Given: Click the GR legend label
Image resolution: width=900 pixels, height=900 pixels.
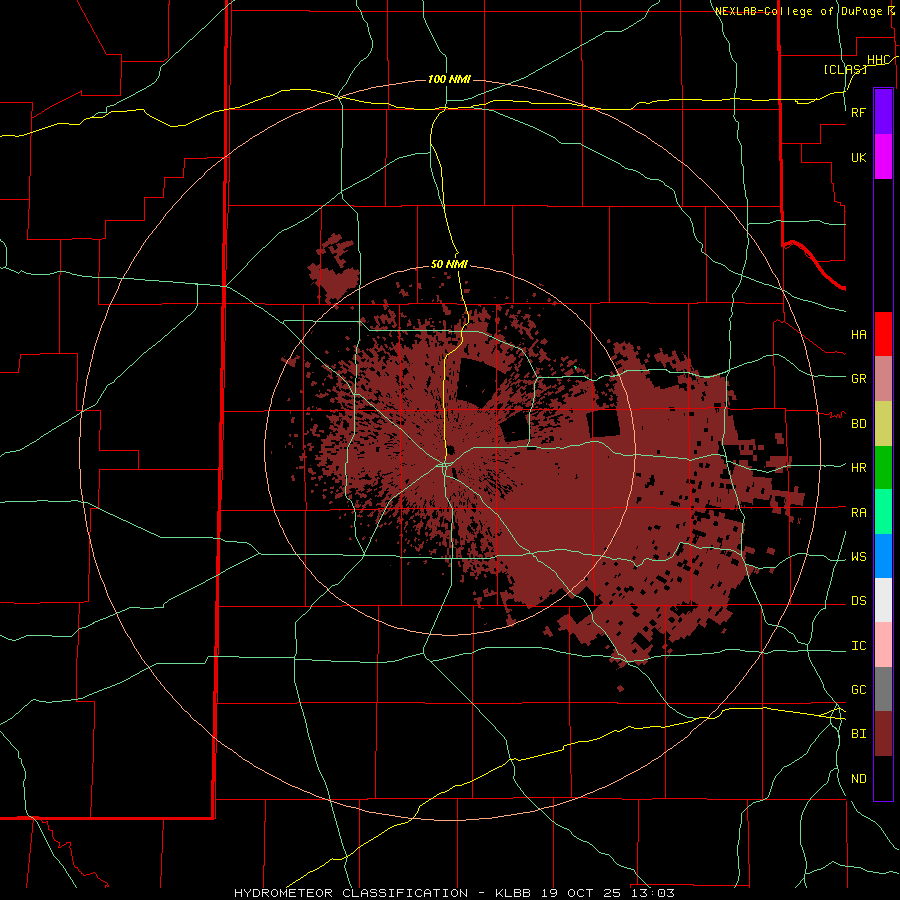Looking at the screenshot, I should (x=858, y=379).
